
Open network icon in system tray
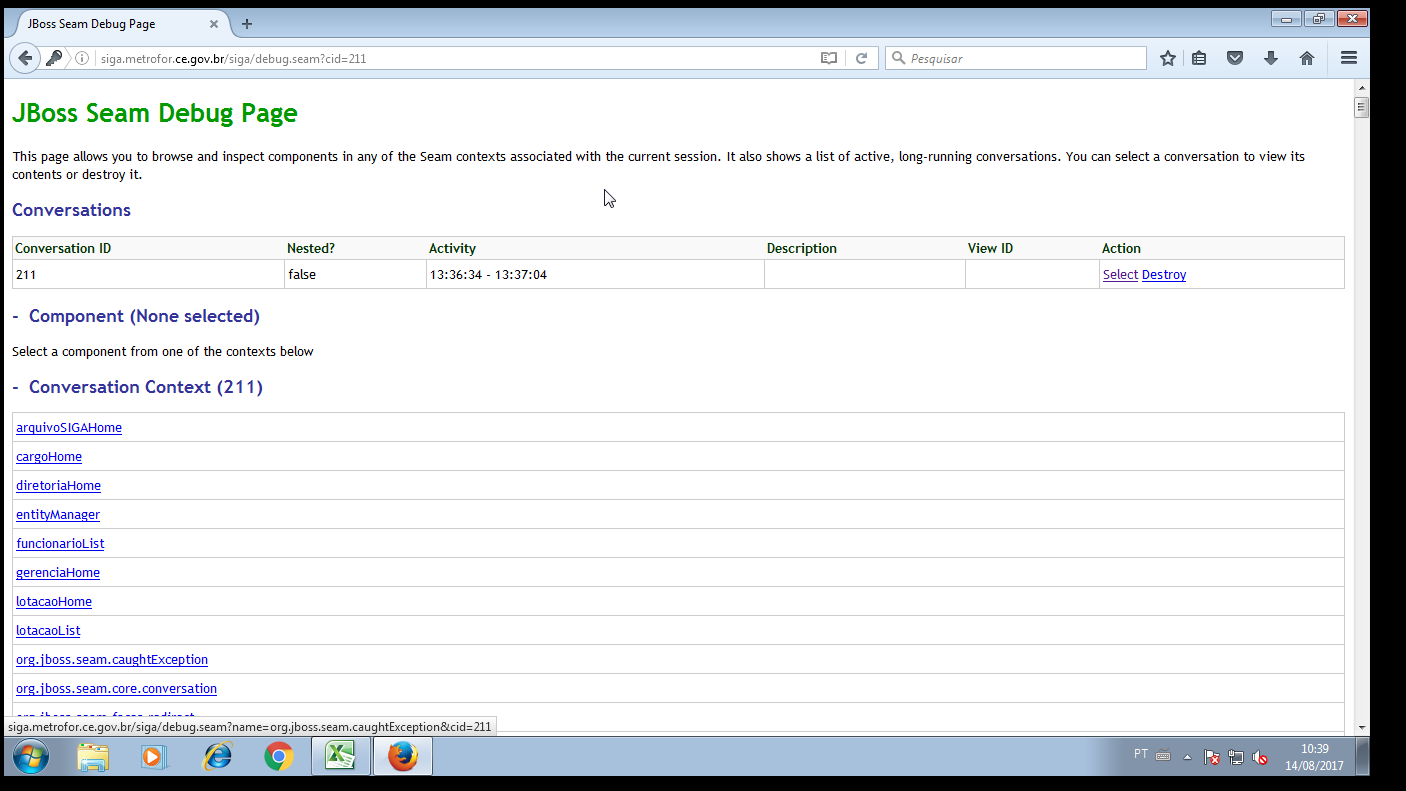click(1236, 758)
